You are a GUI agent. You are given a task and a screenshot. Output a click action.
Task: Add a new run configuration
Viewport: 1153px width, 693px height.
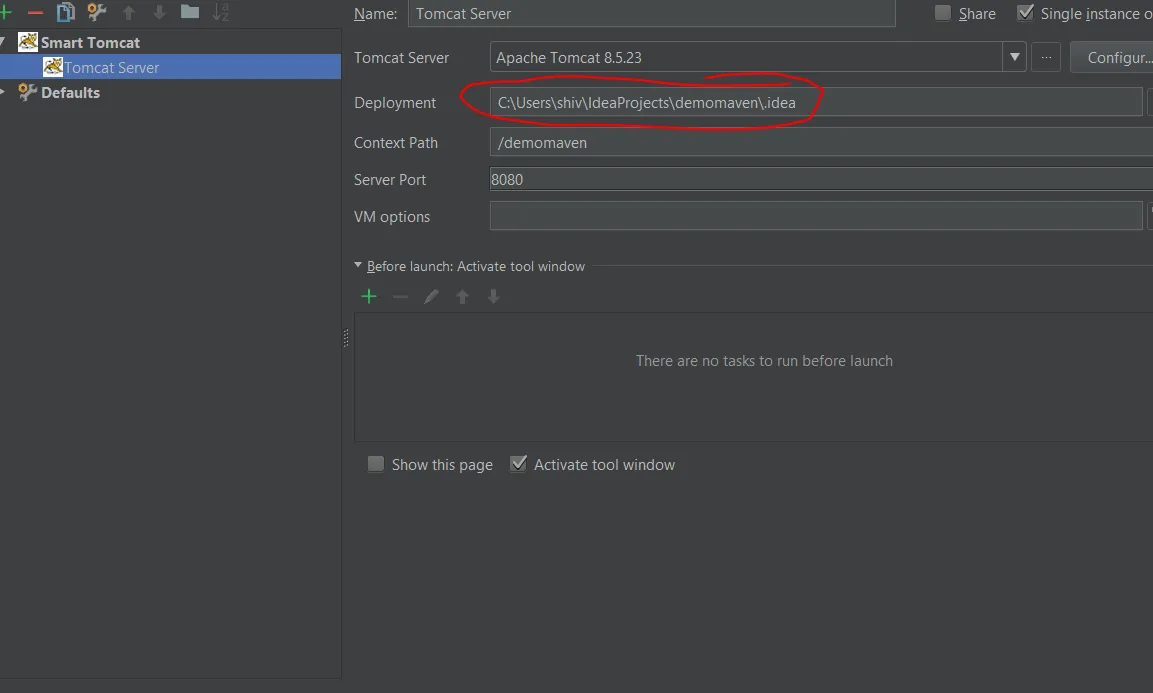pyautogui.click(x=5, y=12)
